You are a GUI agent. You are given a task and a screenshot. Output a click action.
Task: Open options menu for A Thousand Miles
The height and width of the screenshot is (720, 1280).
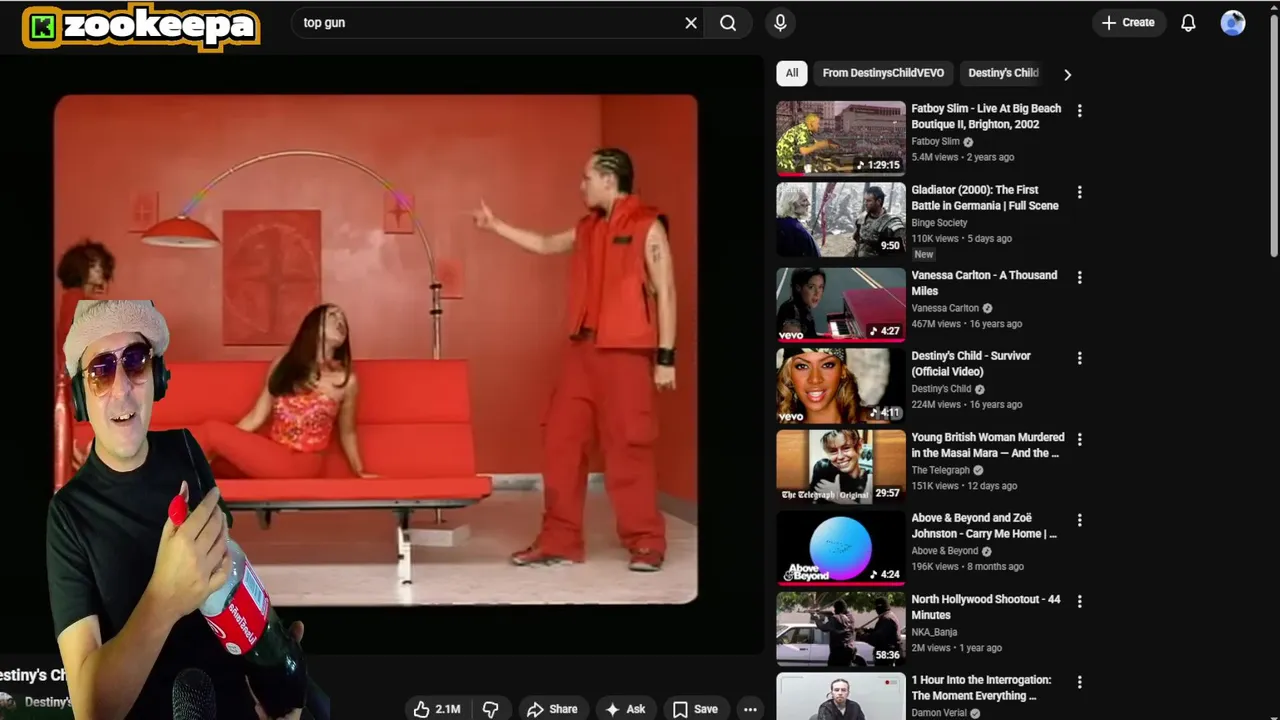click(x=1079, y=277)
